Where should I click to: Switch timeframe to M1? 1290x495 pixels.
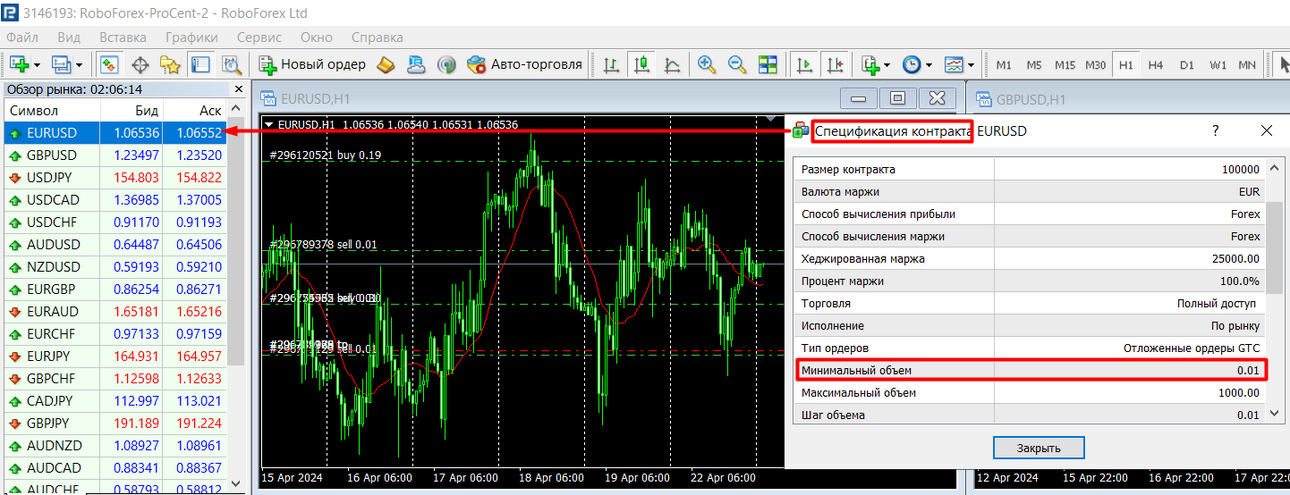pos(1003,64)
